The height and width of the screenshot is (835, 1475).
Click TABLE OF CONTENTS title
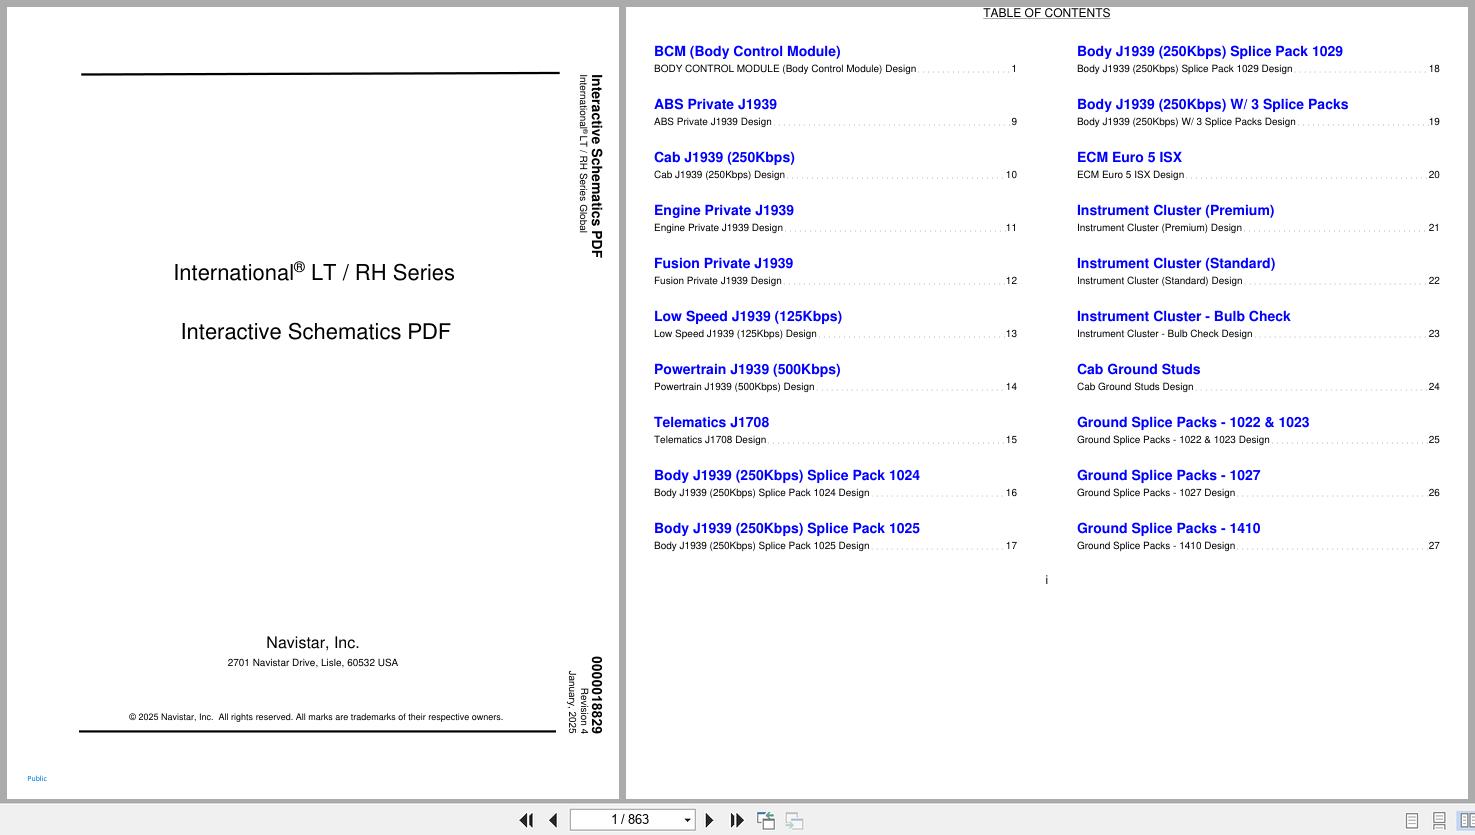tap(1046, 13)
